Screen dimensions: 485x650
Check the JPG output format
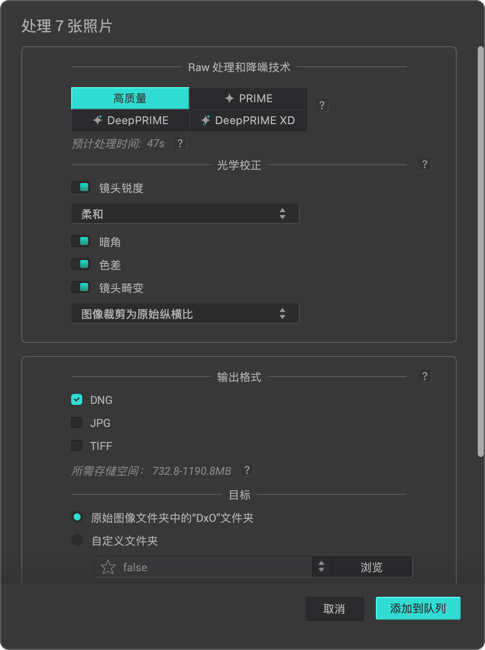(77, 422)
